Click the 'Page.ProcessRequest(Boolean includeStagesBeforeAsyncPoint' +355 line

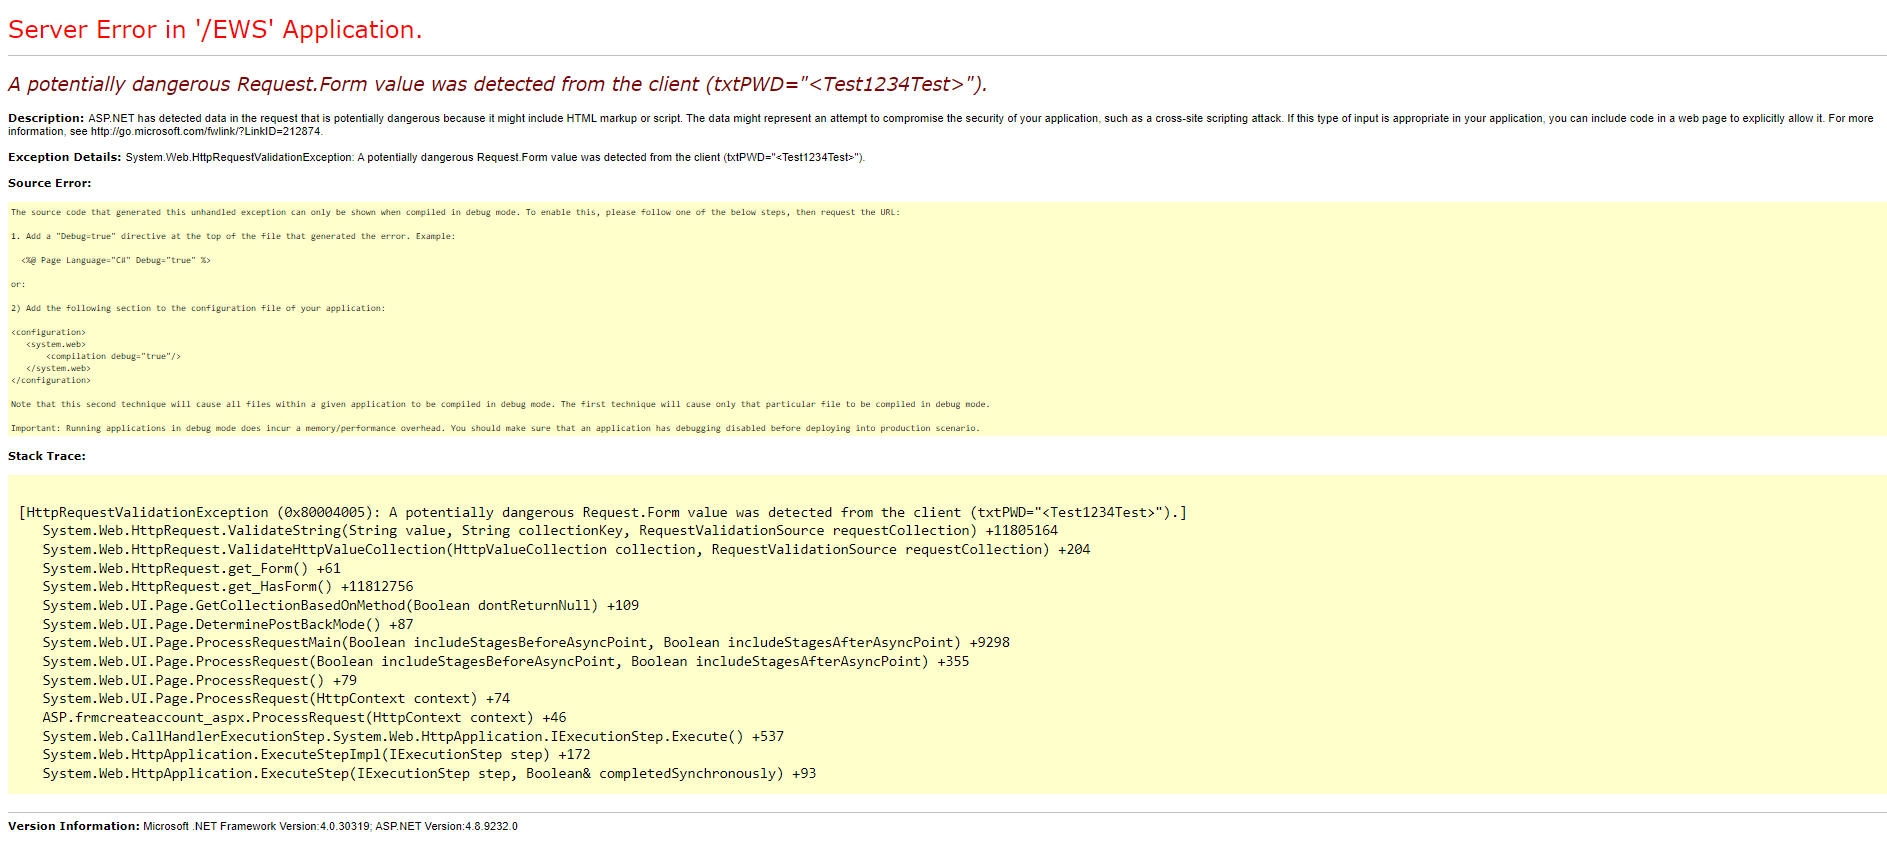point(506,661)
